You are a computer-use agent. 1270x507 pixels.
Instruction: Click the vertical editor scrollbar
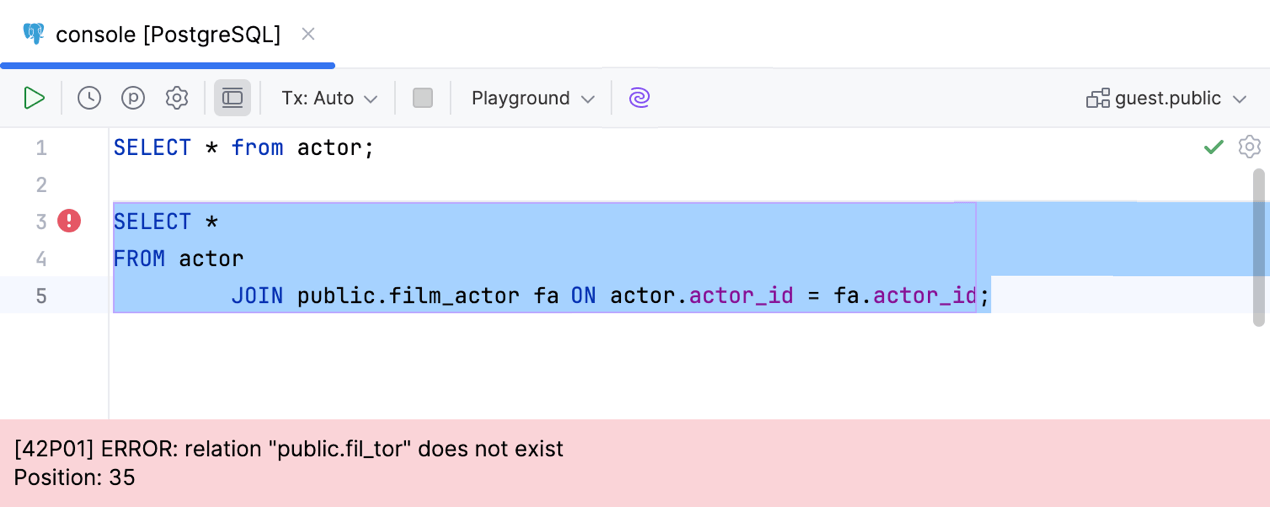pos(1258,246)
